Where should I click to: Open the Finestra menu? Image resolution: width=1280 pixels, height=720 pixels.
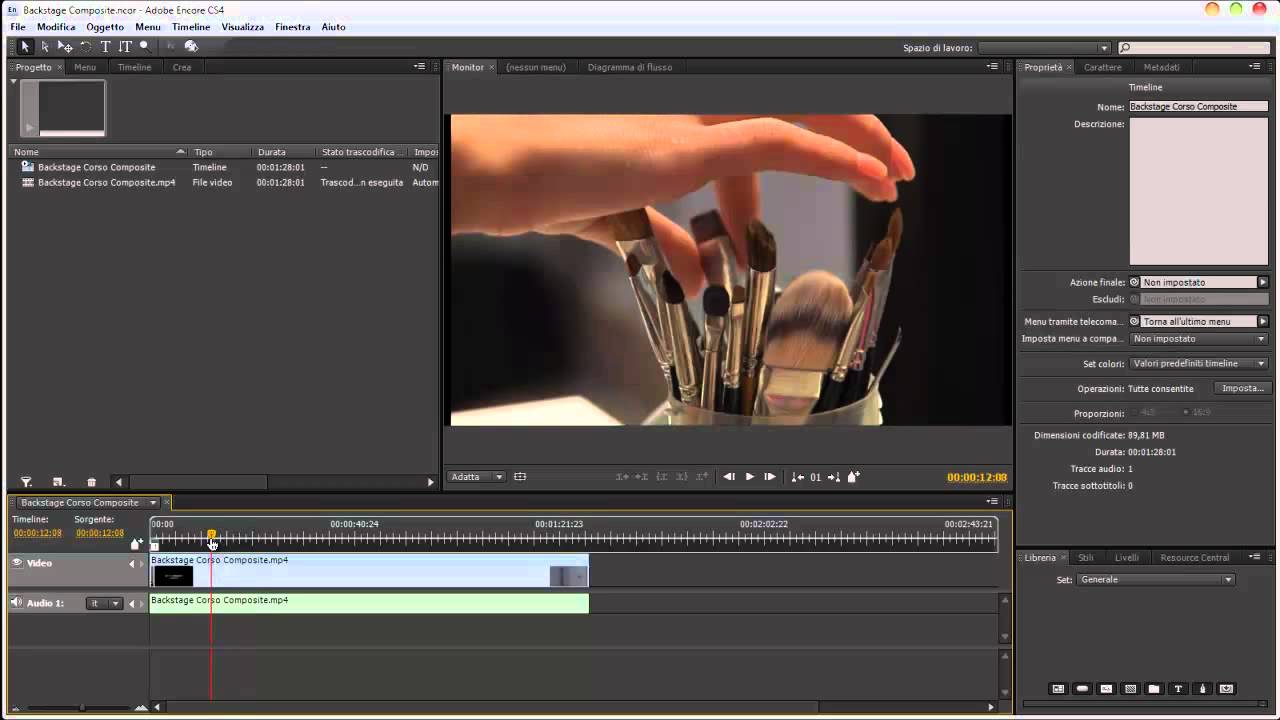point(293,27)
